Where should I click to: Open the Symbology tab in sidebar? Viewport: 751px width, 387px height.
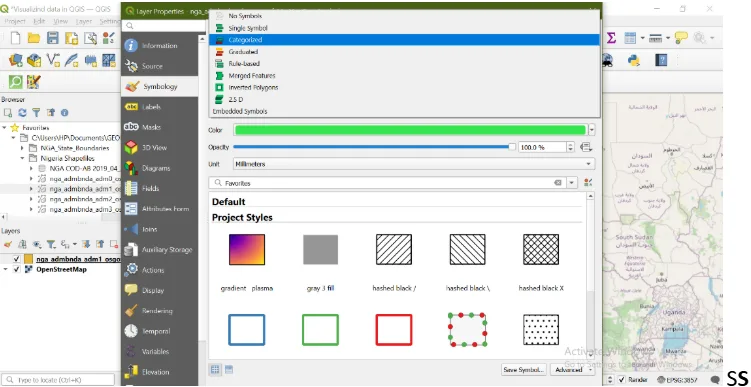click(x=159, y=87)
